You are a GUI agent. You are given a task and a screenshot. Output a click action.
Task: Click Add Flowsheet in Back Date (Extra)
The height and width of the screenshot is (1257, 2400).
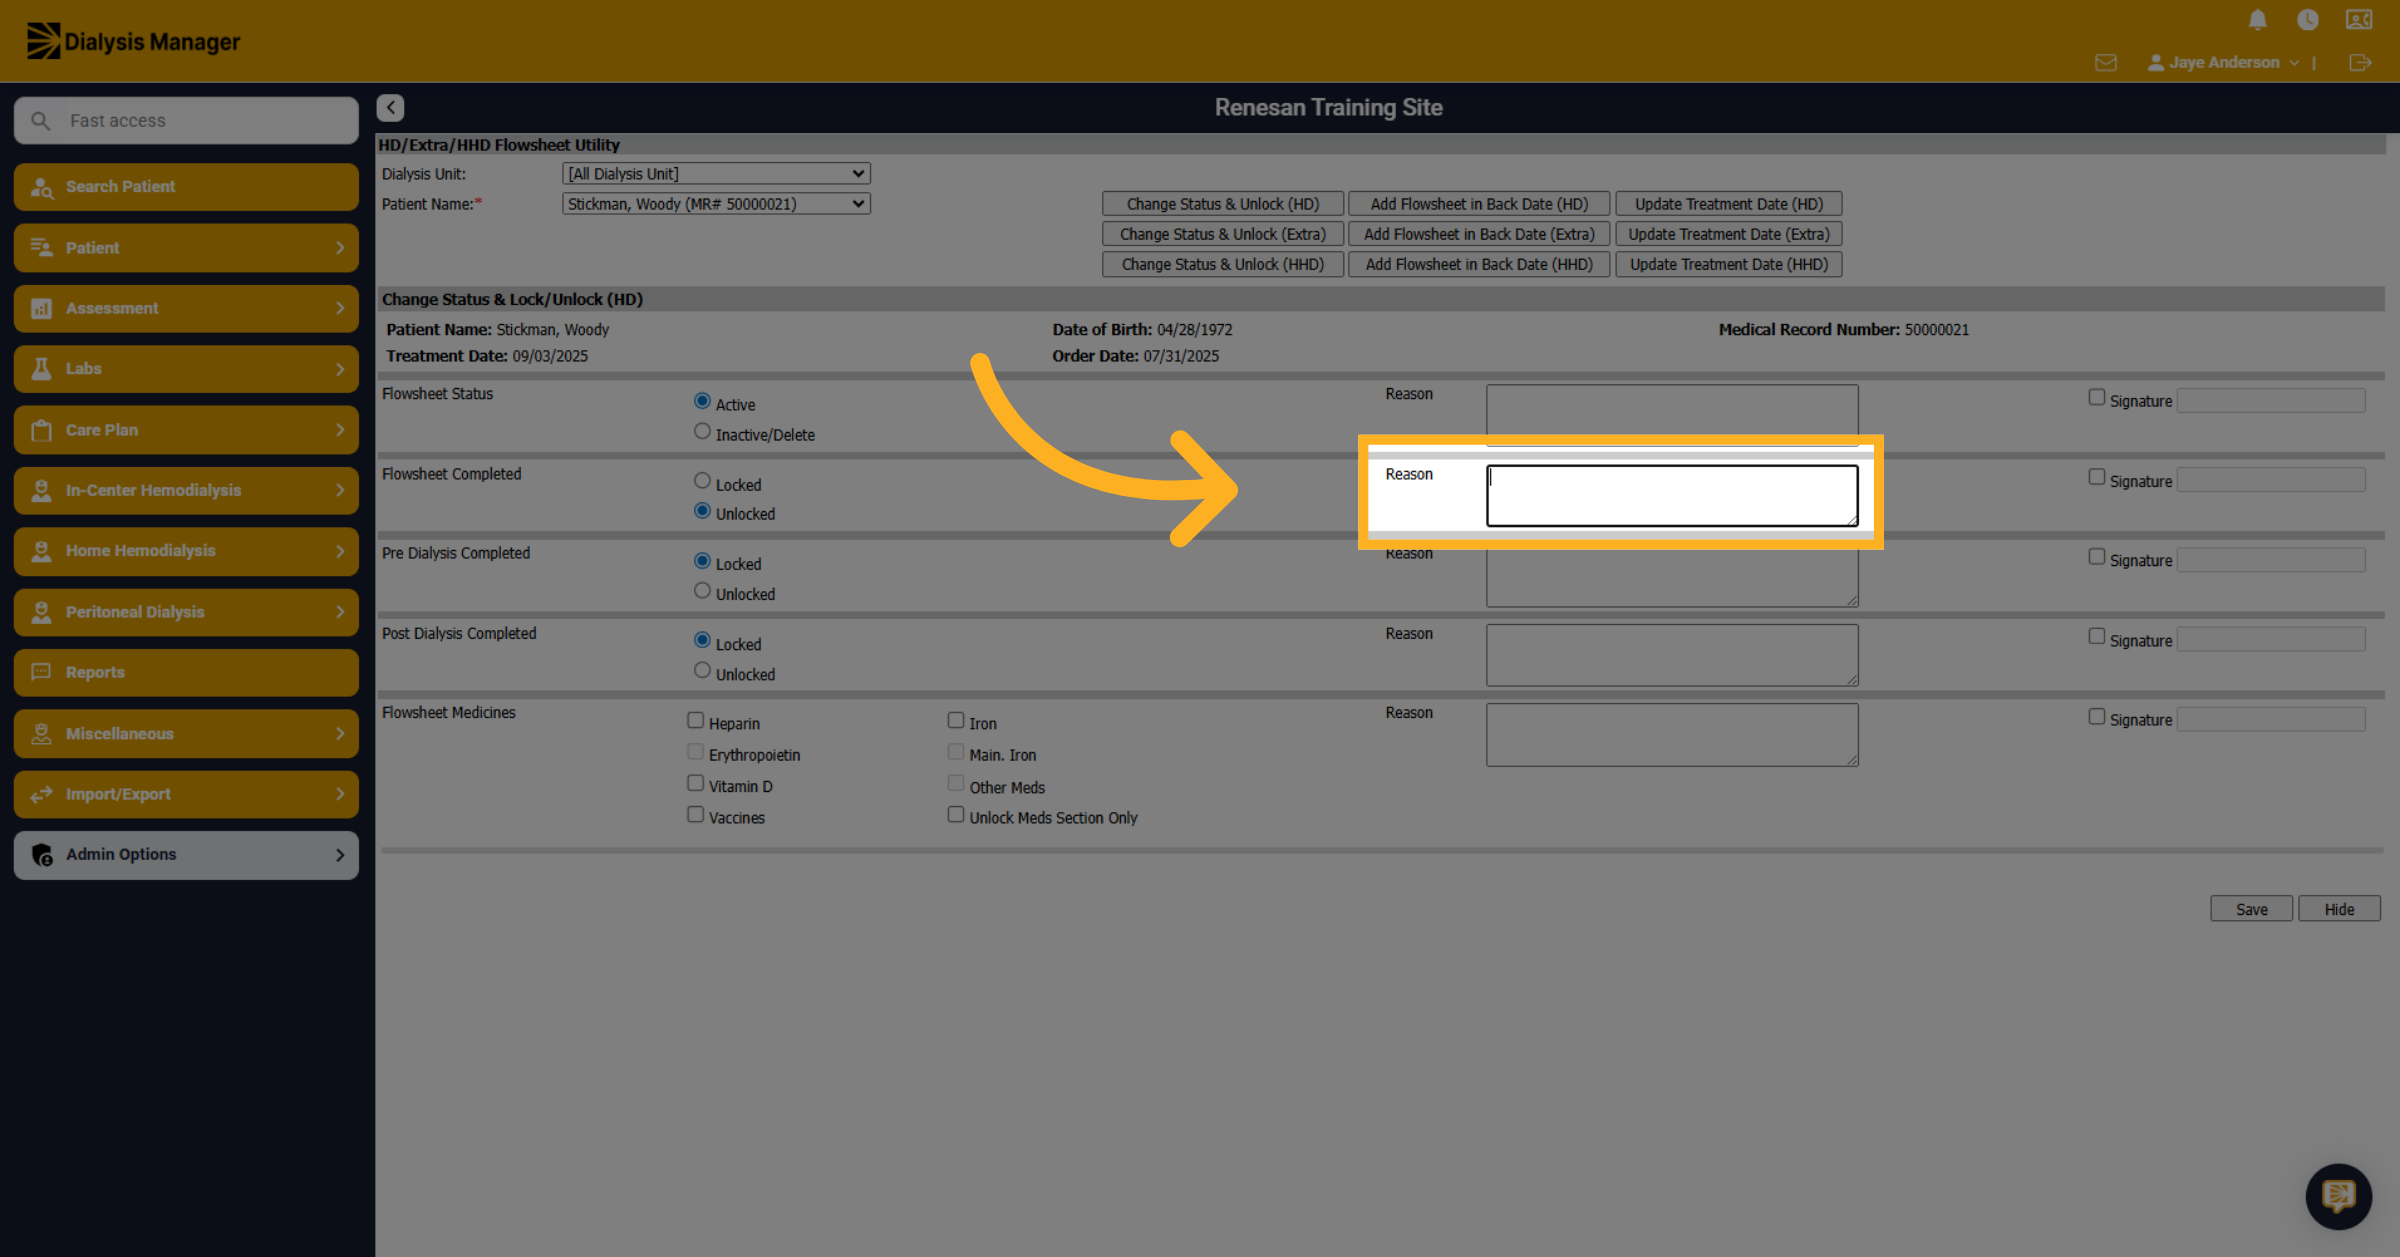1479,234
